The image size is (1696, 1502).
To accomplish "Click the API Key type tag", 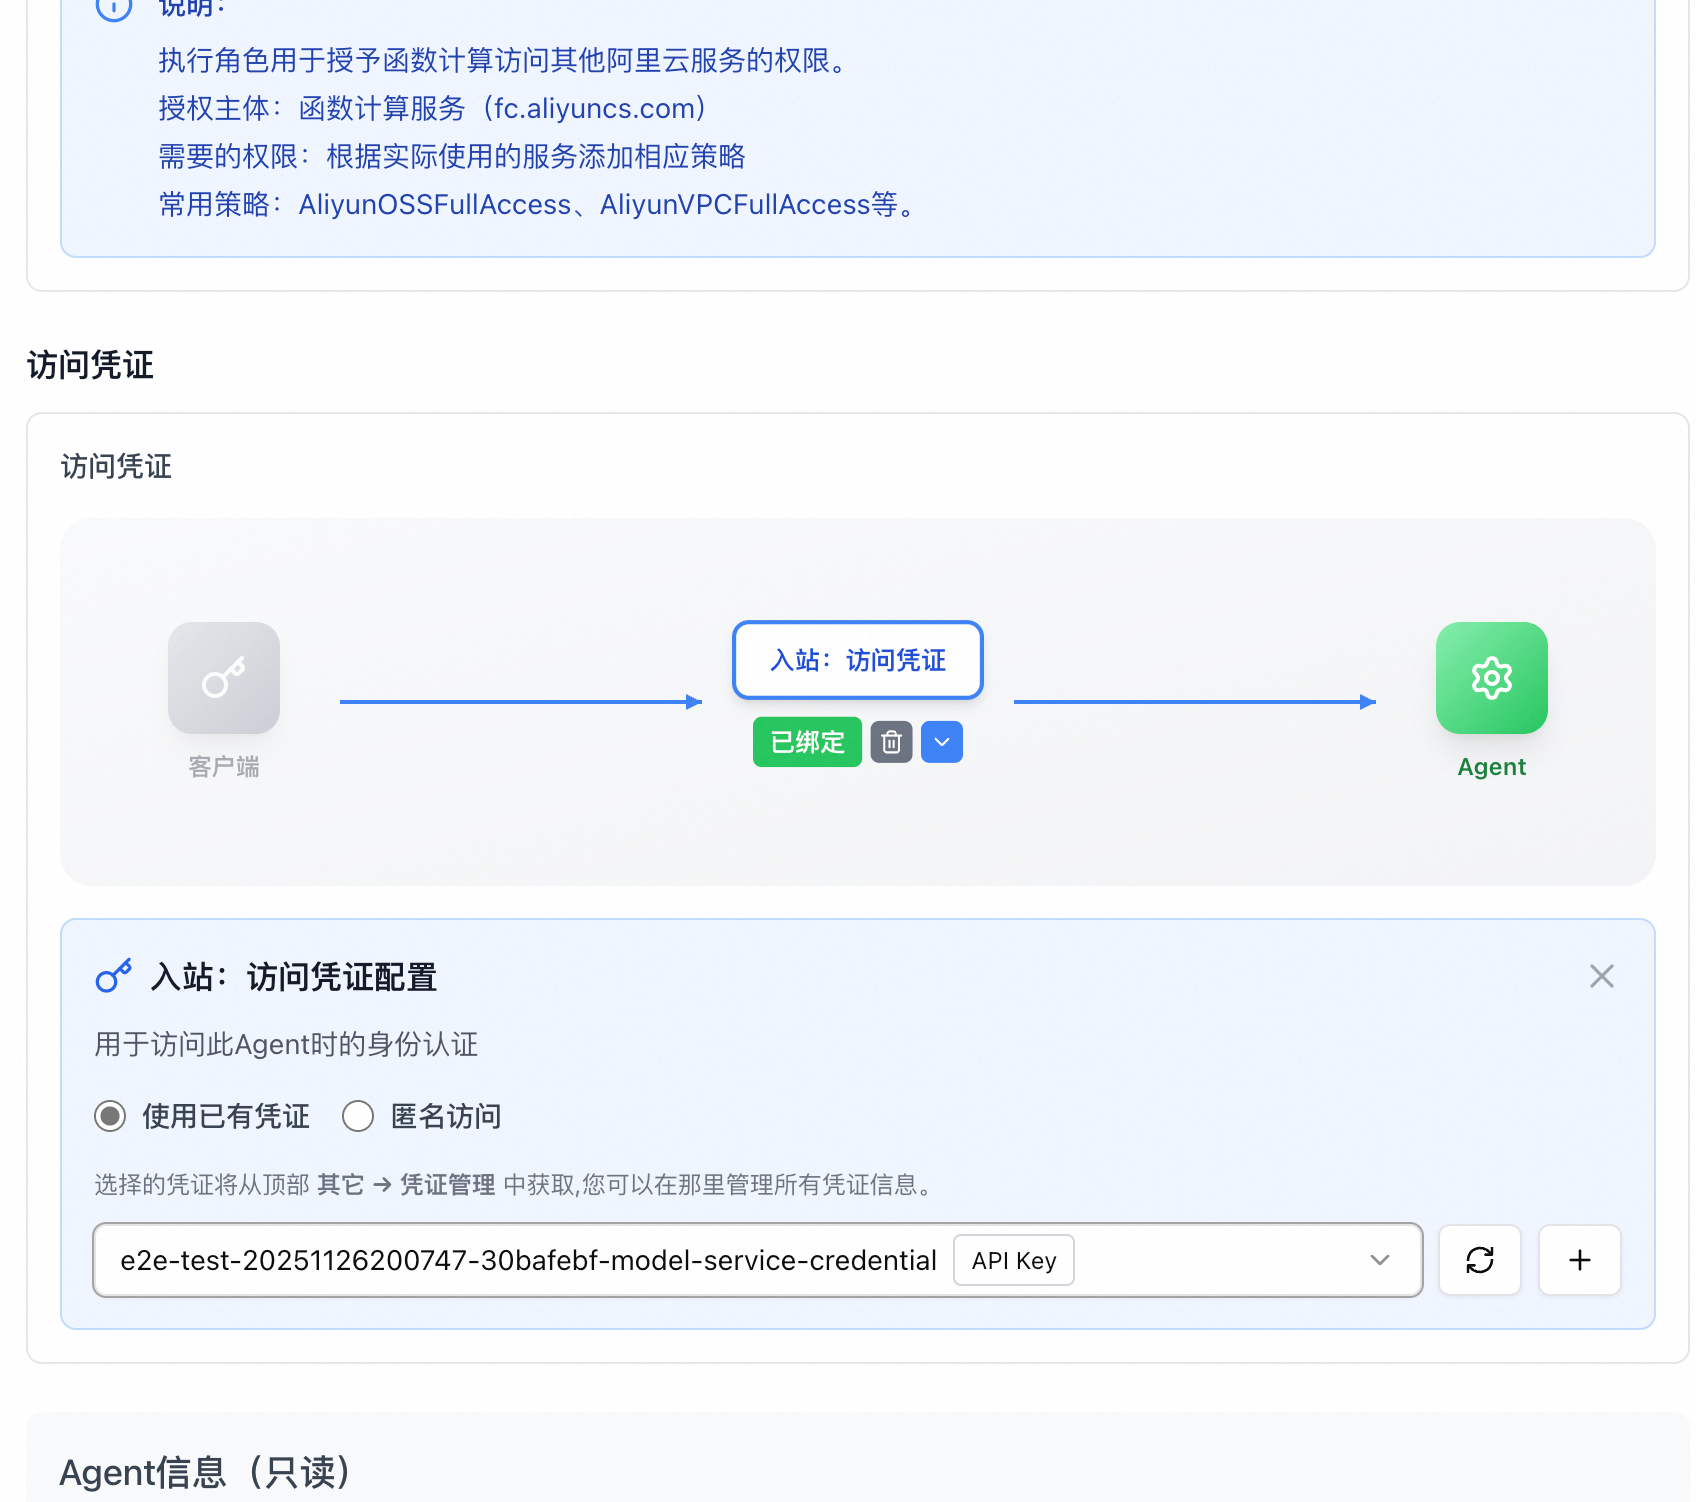I will (1013, 1260).
